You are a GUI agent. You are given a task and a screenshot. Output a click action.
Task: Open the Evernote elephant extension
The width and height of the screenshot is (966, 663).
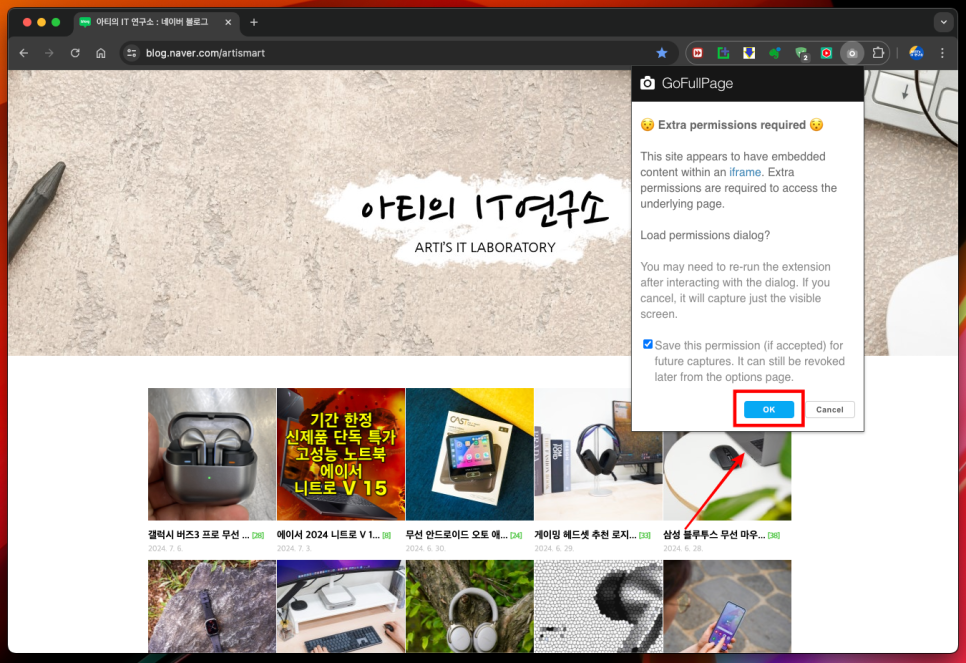pyautogui.click(x=775, y=53)
